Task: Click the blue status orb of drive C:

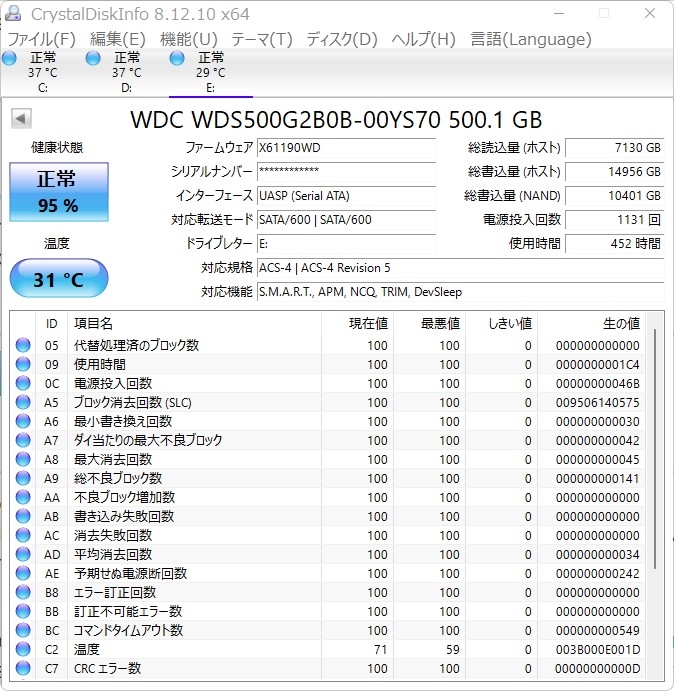Action: click(9, 58)
